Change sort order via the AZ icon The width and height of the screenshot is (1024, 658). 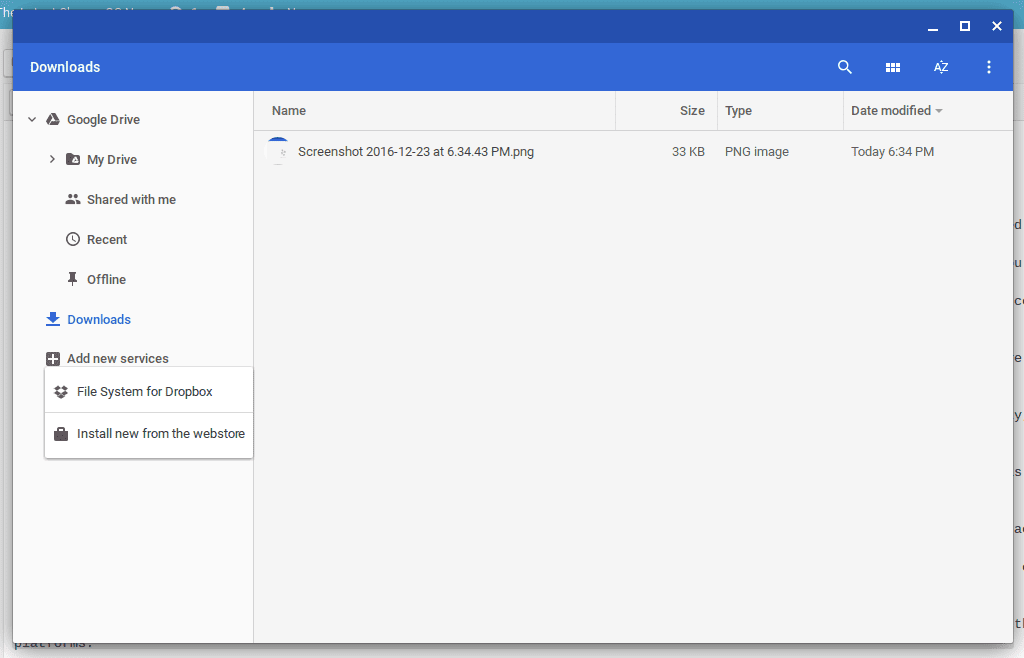tap(940, 67)
